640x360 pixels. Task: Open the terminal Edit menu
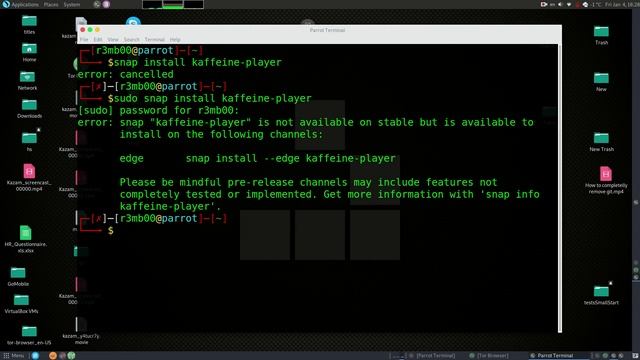[98, 40]
